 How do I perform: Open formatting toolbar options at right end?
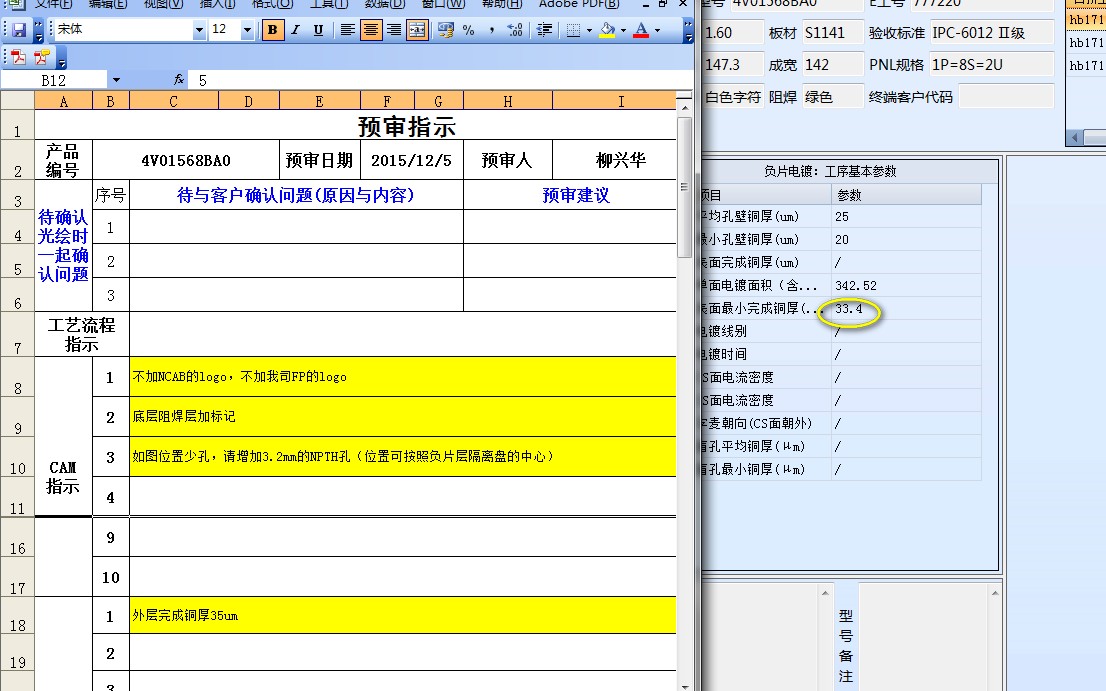(688, 30)
